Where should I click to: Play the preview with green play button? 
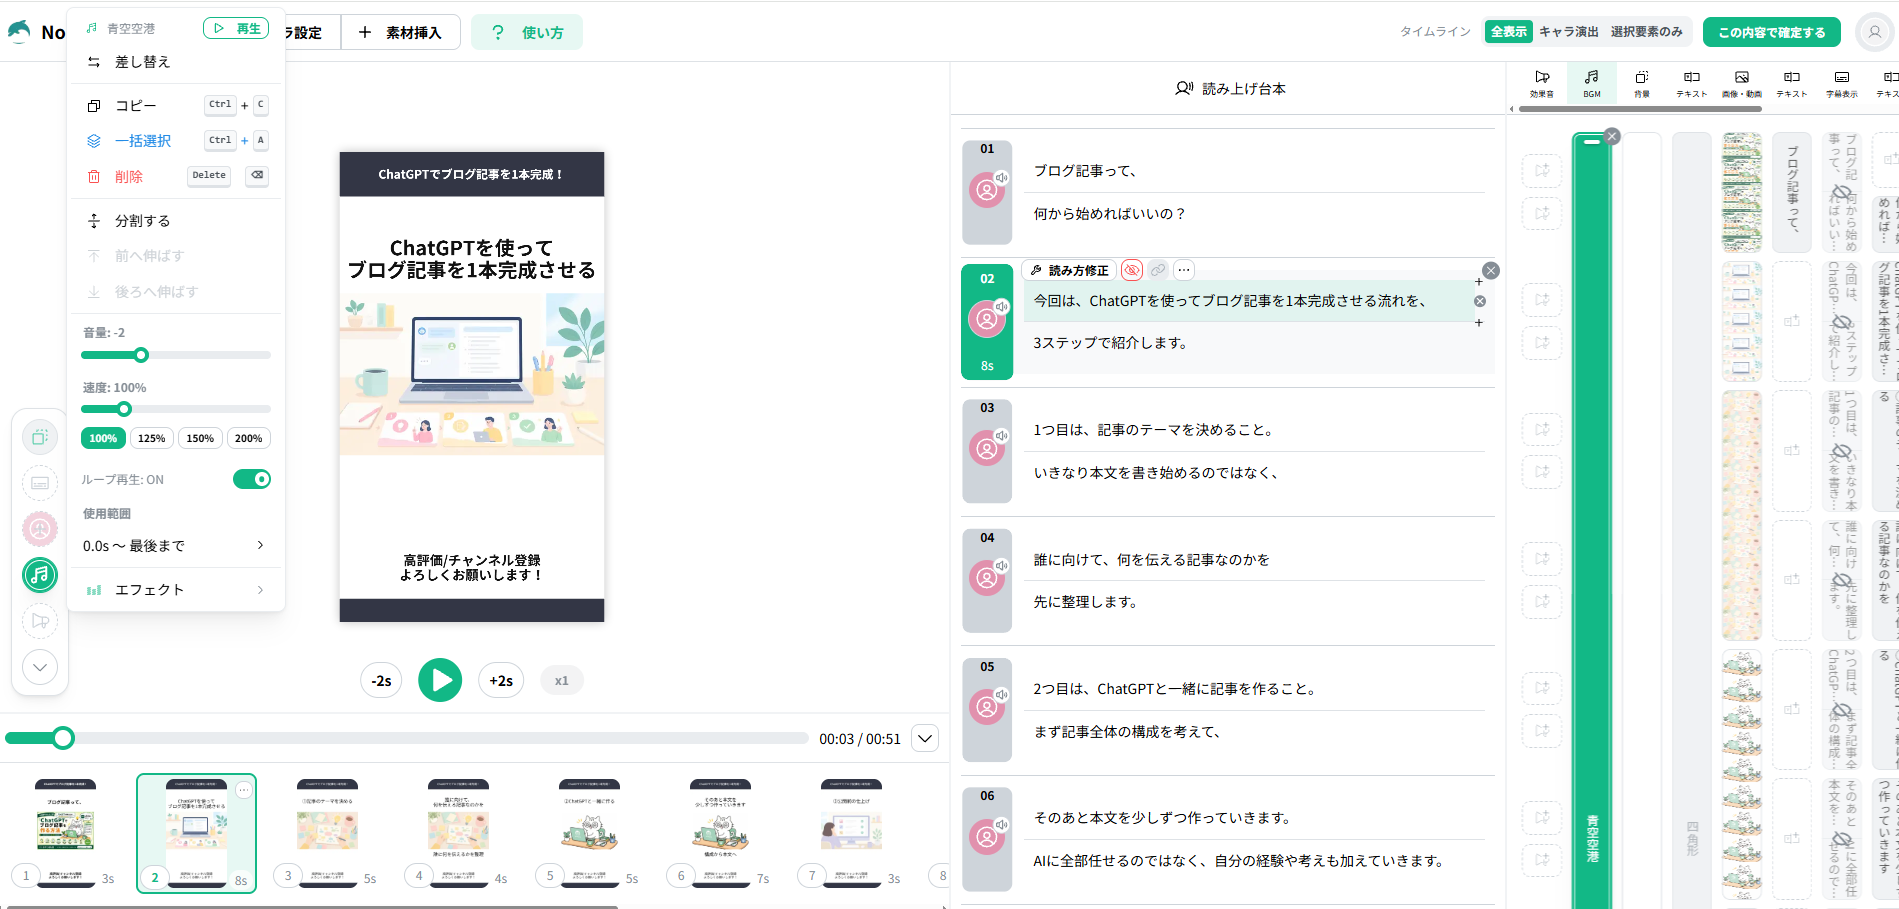pos(440,680)
